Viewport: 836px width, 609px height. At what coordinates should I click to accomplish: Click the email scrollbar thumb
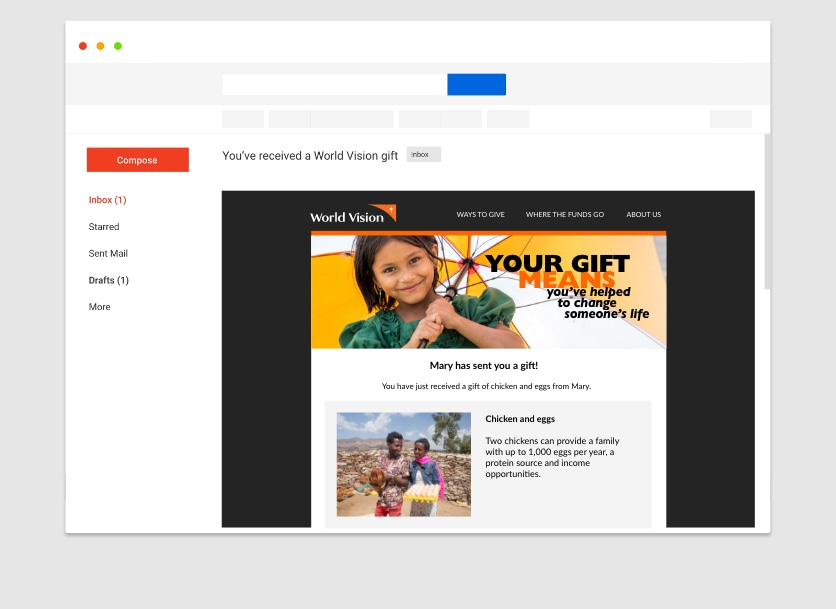pos(767,212)
